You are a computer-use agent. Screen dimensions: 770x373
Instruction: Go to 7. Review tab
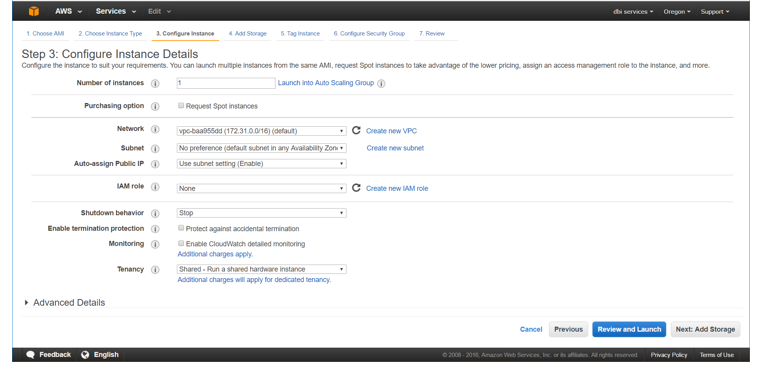(432, 34)
